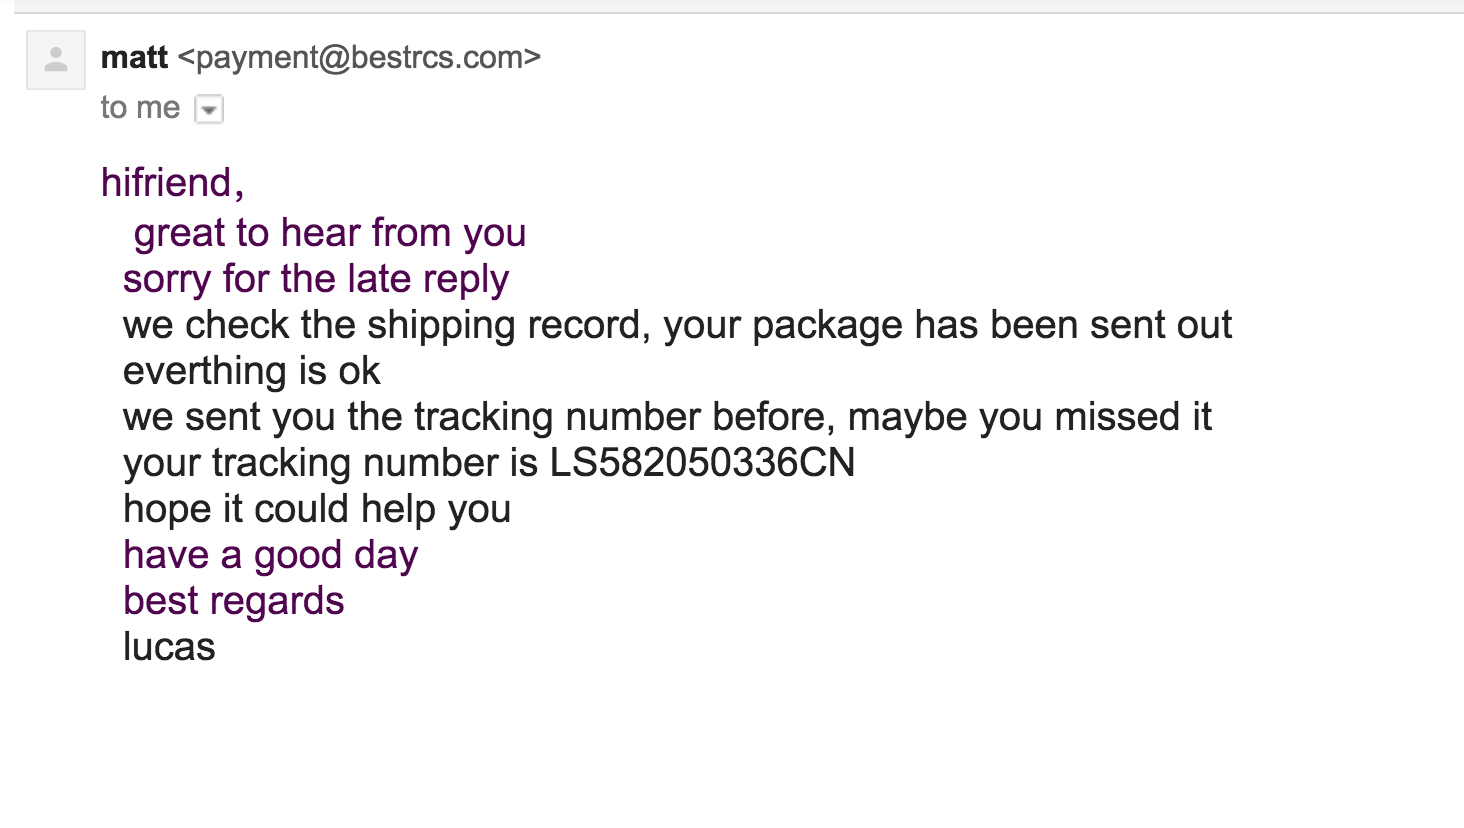Click the "lucas" signature
The height and width of the screenshot is (828, 1464).
click(169, 647)
